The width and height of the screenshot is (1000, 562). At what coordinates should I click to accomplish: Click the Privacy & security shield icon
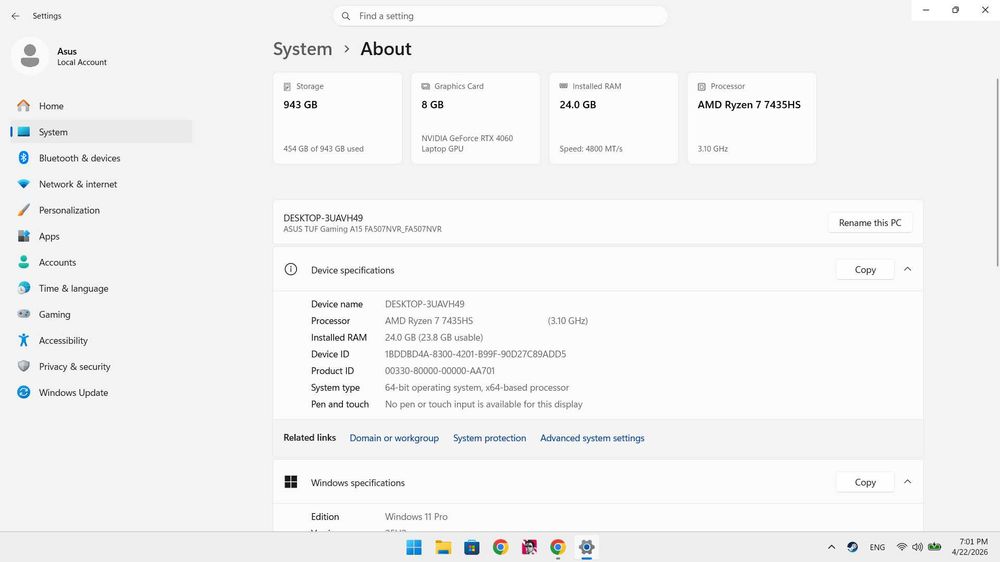tap(24, 366)
